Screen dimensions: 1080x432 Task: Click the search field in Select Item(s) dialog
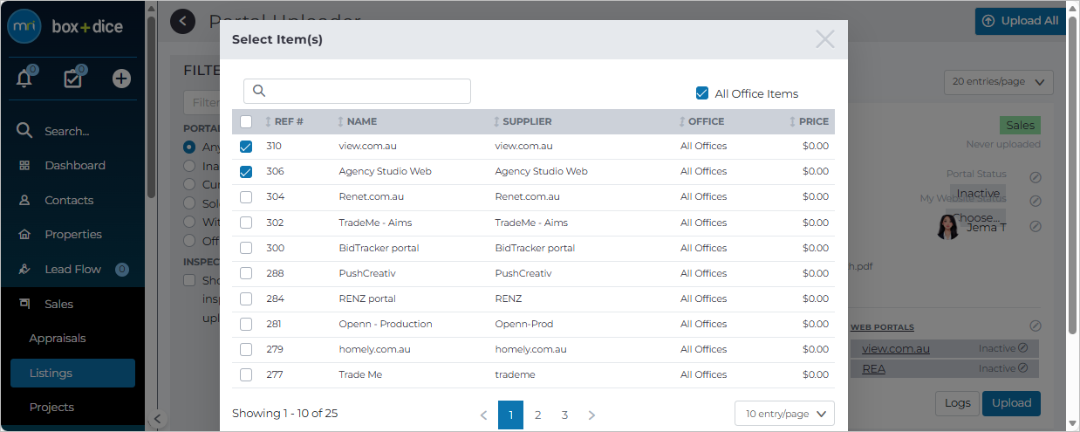point(357,91)
